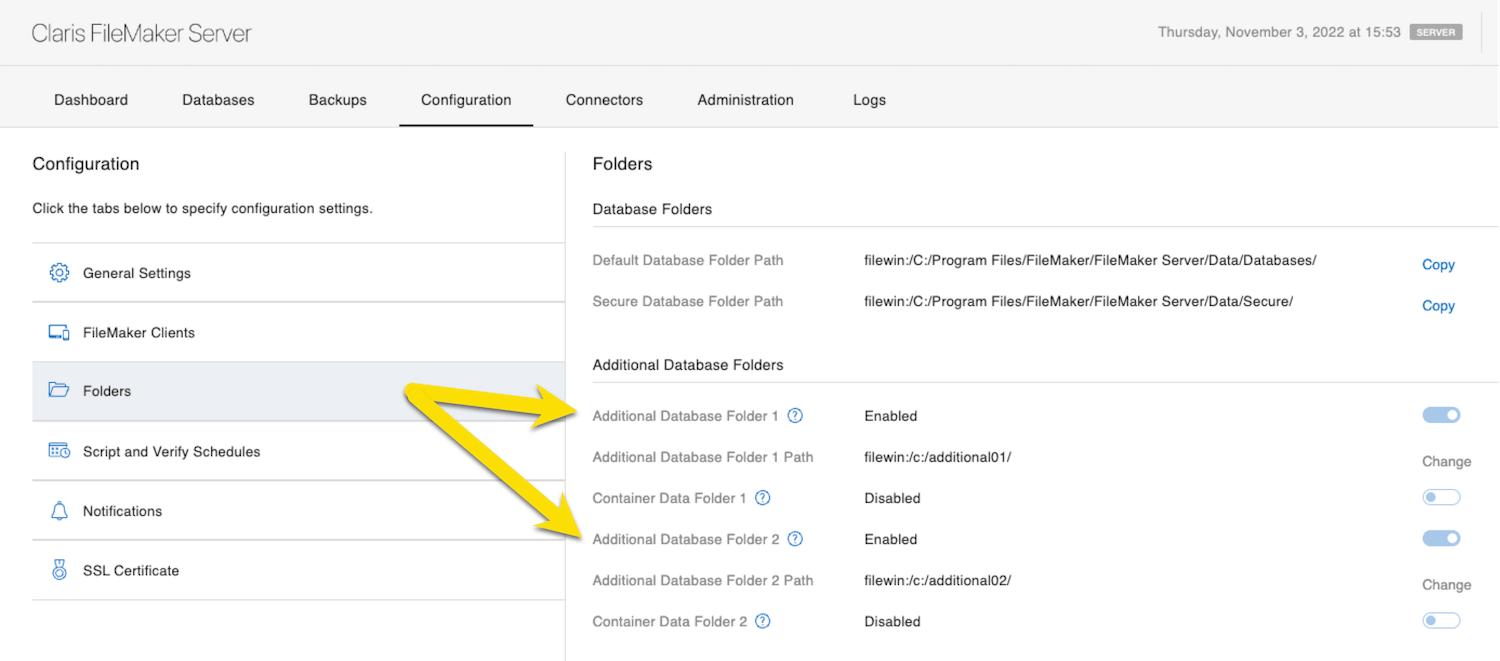Viewport: 1500px width, 661px height.
Task: Click the filewin:/c:/additional01/ path value
Action: [x=938, y=457]
